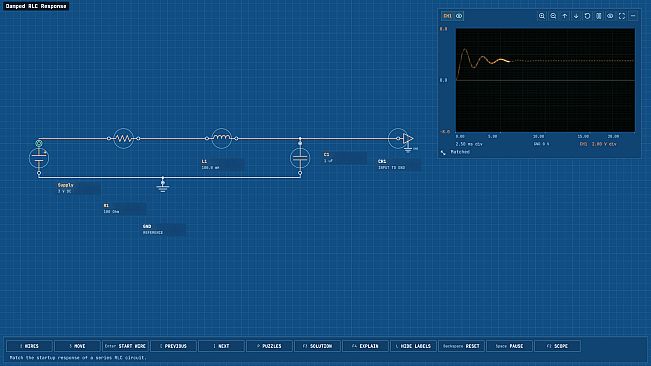Open the PUZZLES list
This screenshot has height=366, width=651.
point(269,346)
